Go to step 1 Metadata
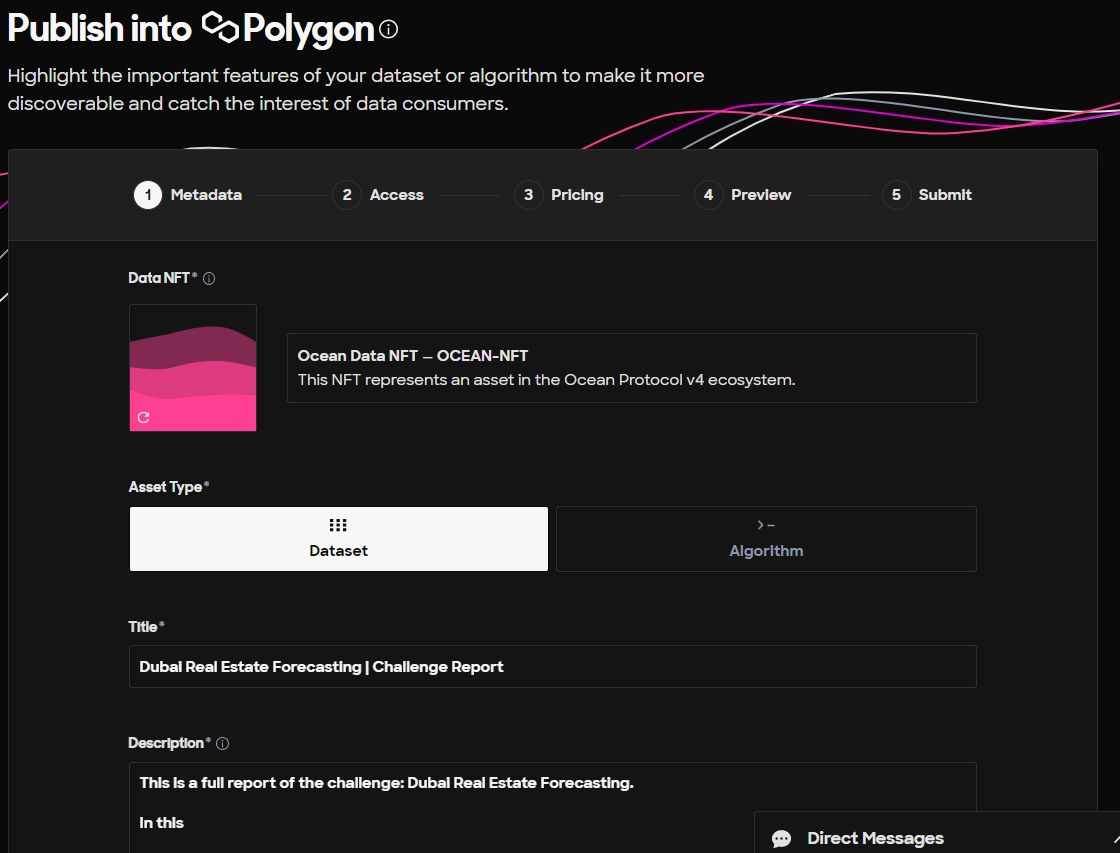 tap(188, 195)
